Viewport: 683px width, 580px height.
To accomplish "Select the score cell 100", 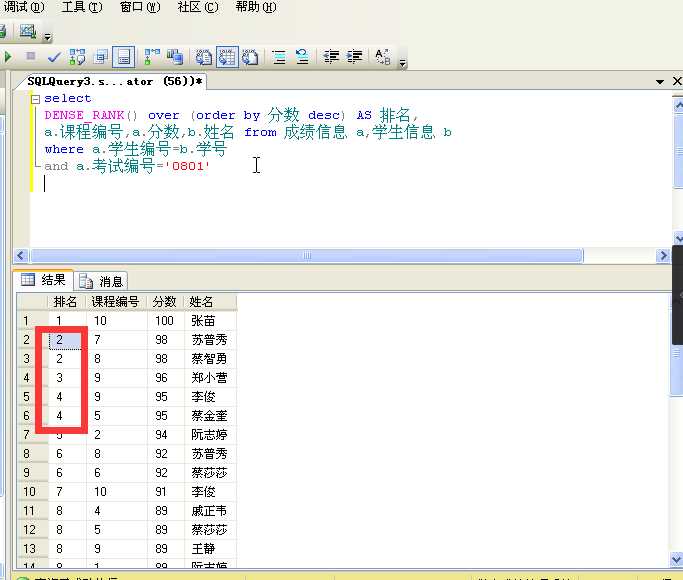I will click(x=166, y=321).
